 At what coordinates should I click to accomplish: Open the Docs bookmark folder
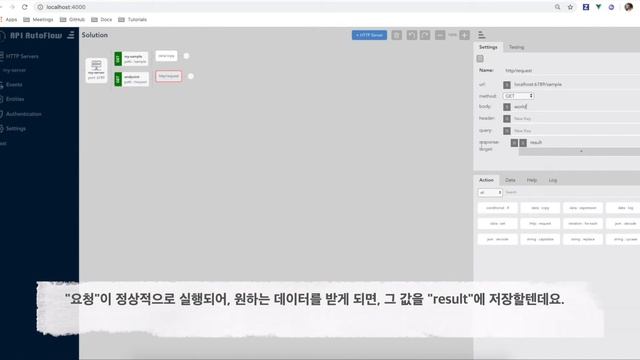tap(102, 20)
